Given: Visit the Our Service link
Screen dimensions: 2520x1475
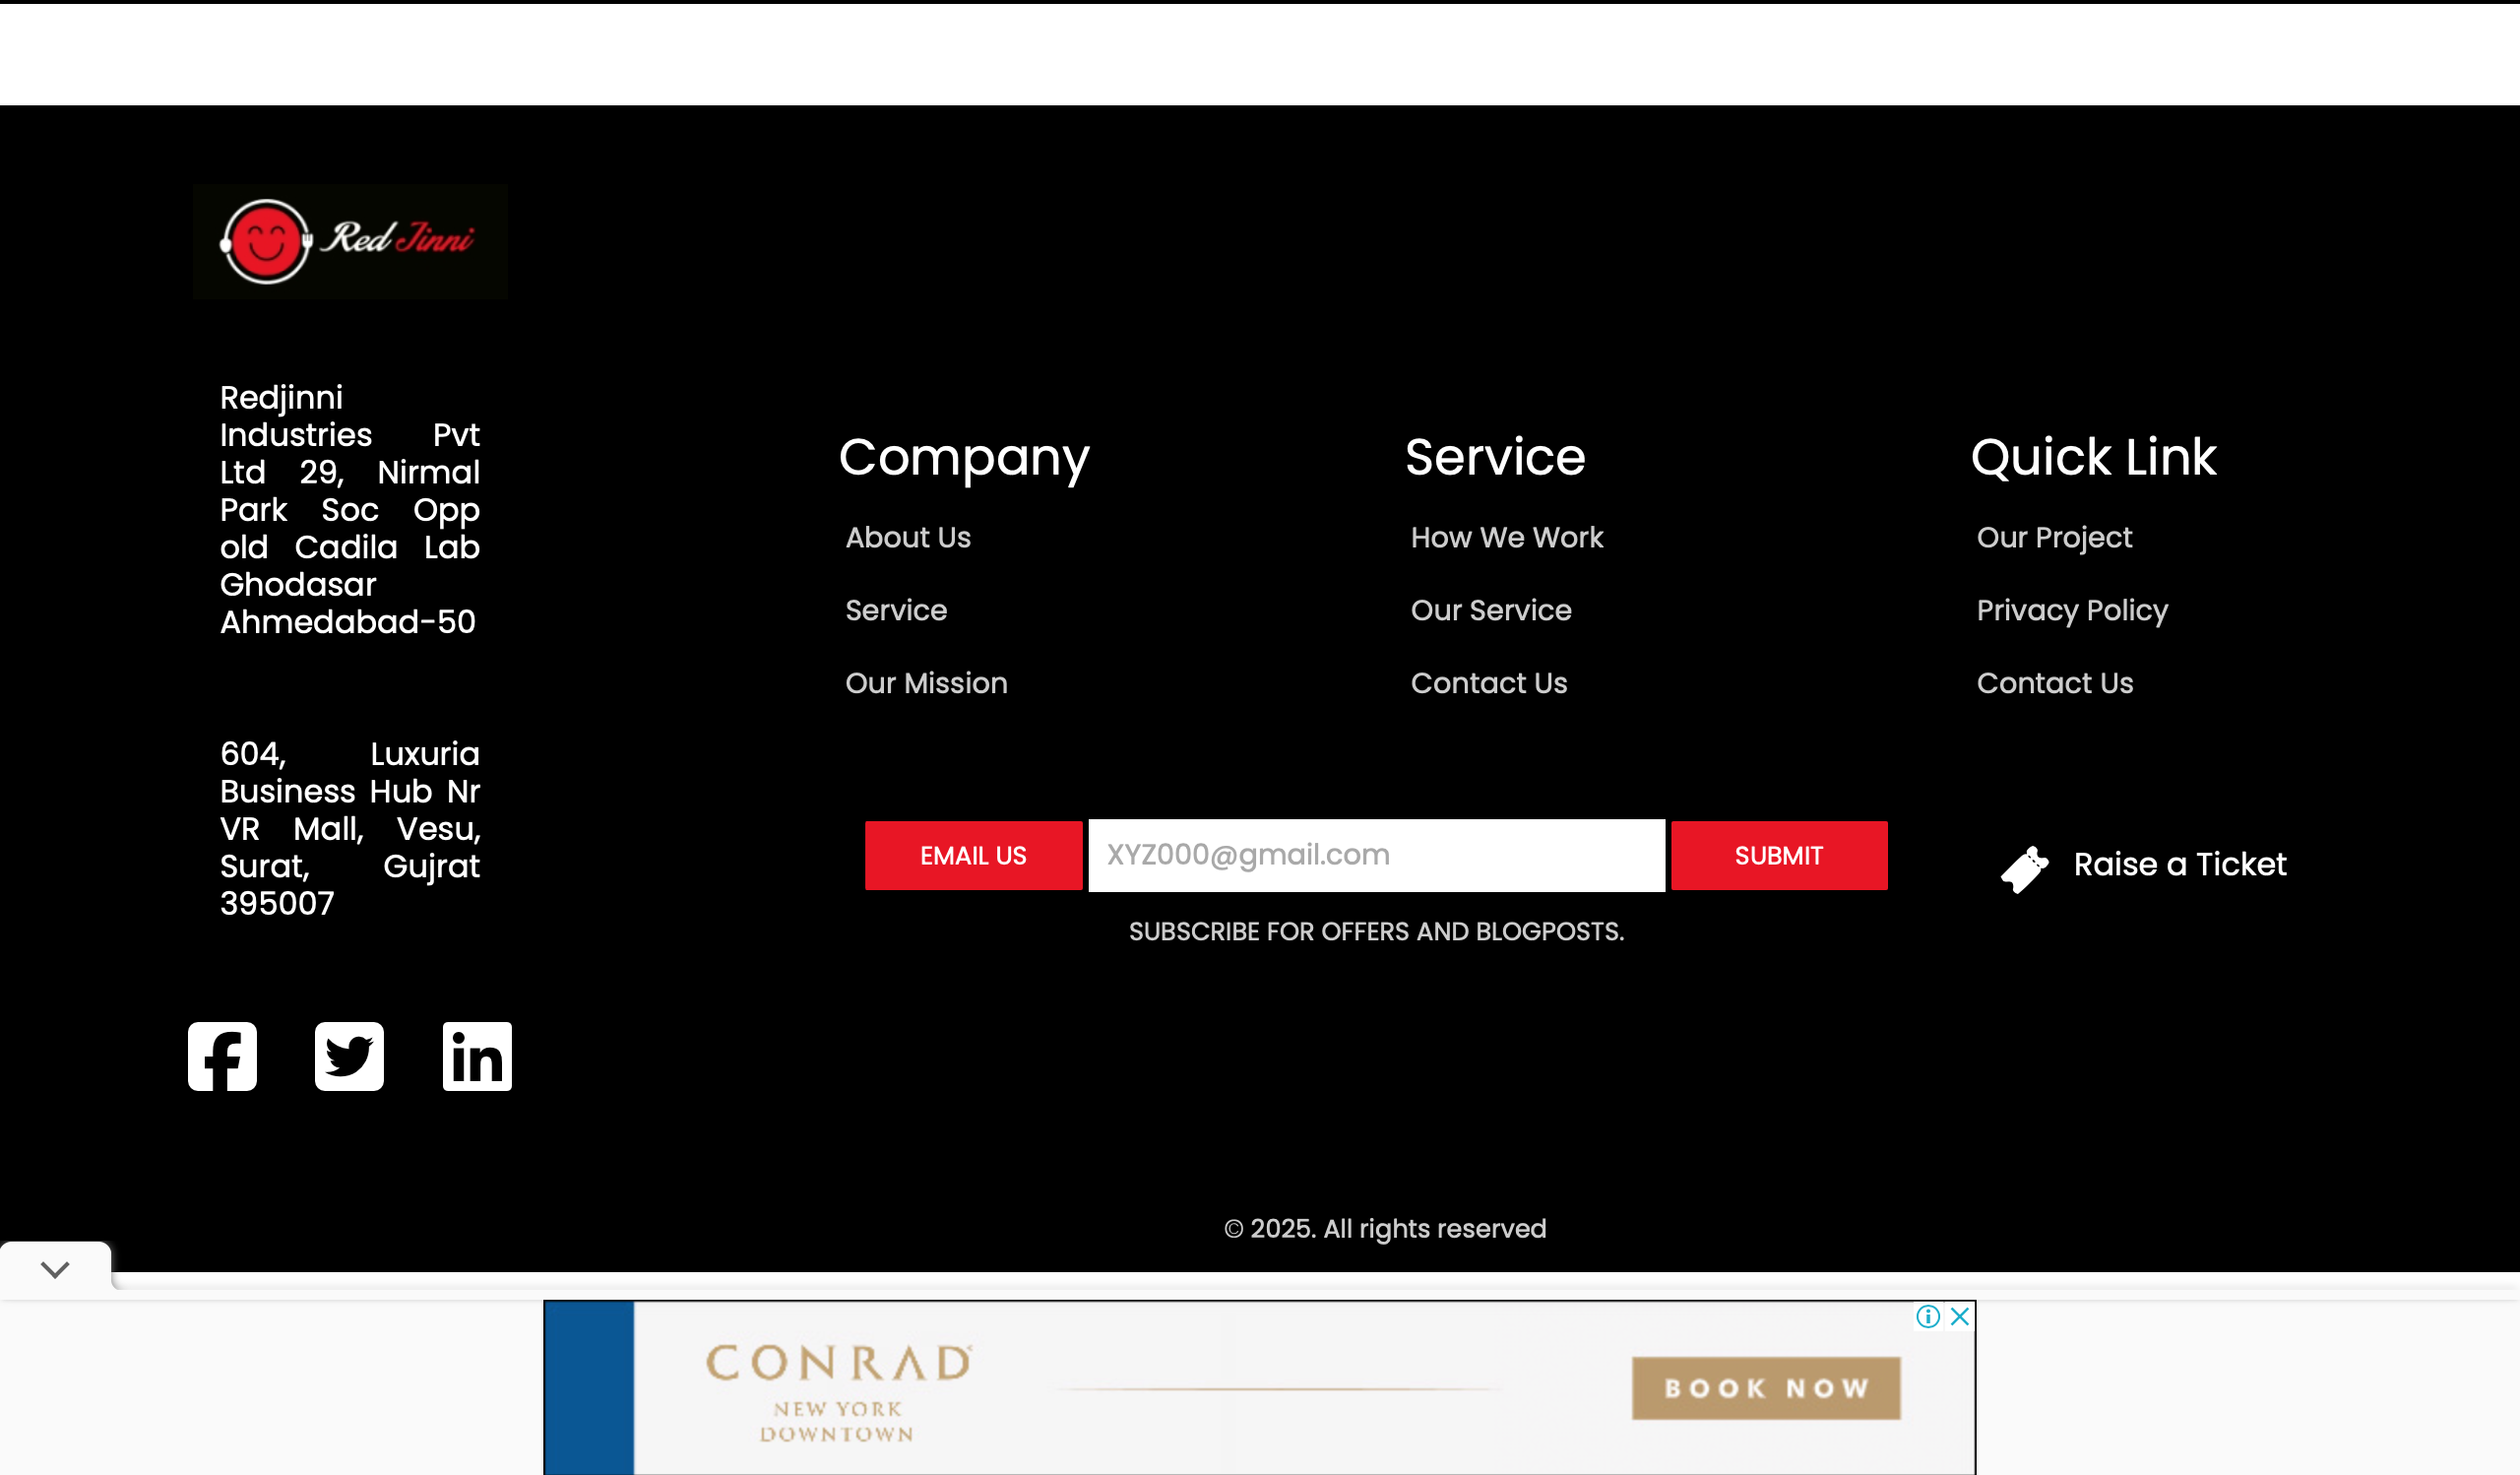Looking at the screenshot, I should (1491, 610).
